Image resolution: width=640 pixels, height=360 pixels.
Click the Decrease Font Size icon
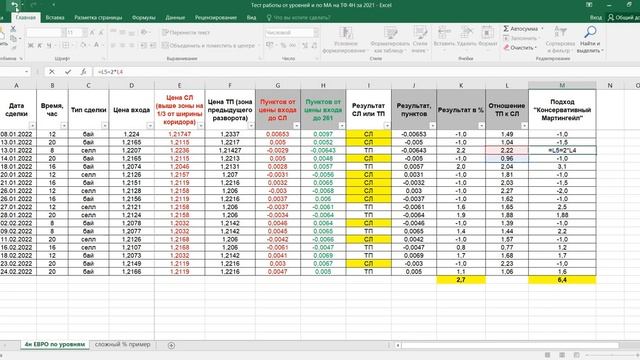(101, 33)
